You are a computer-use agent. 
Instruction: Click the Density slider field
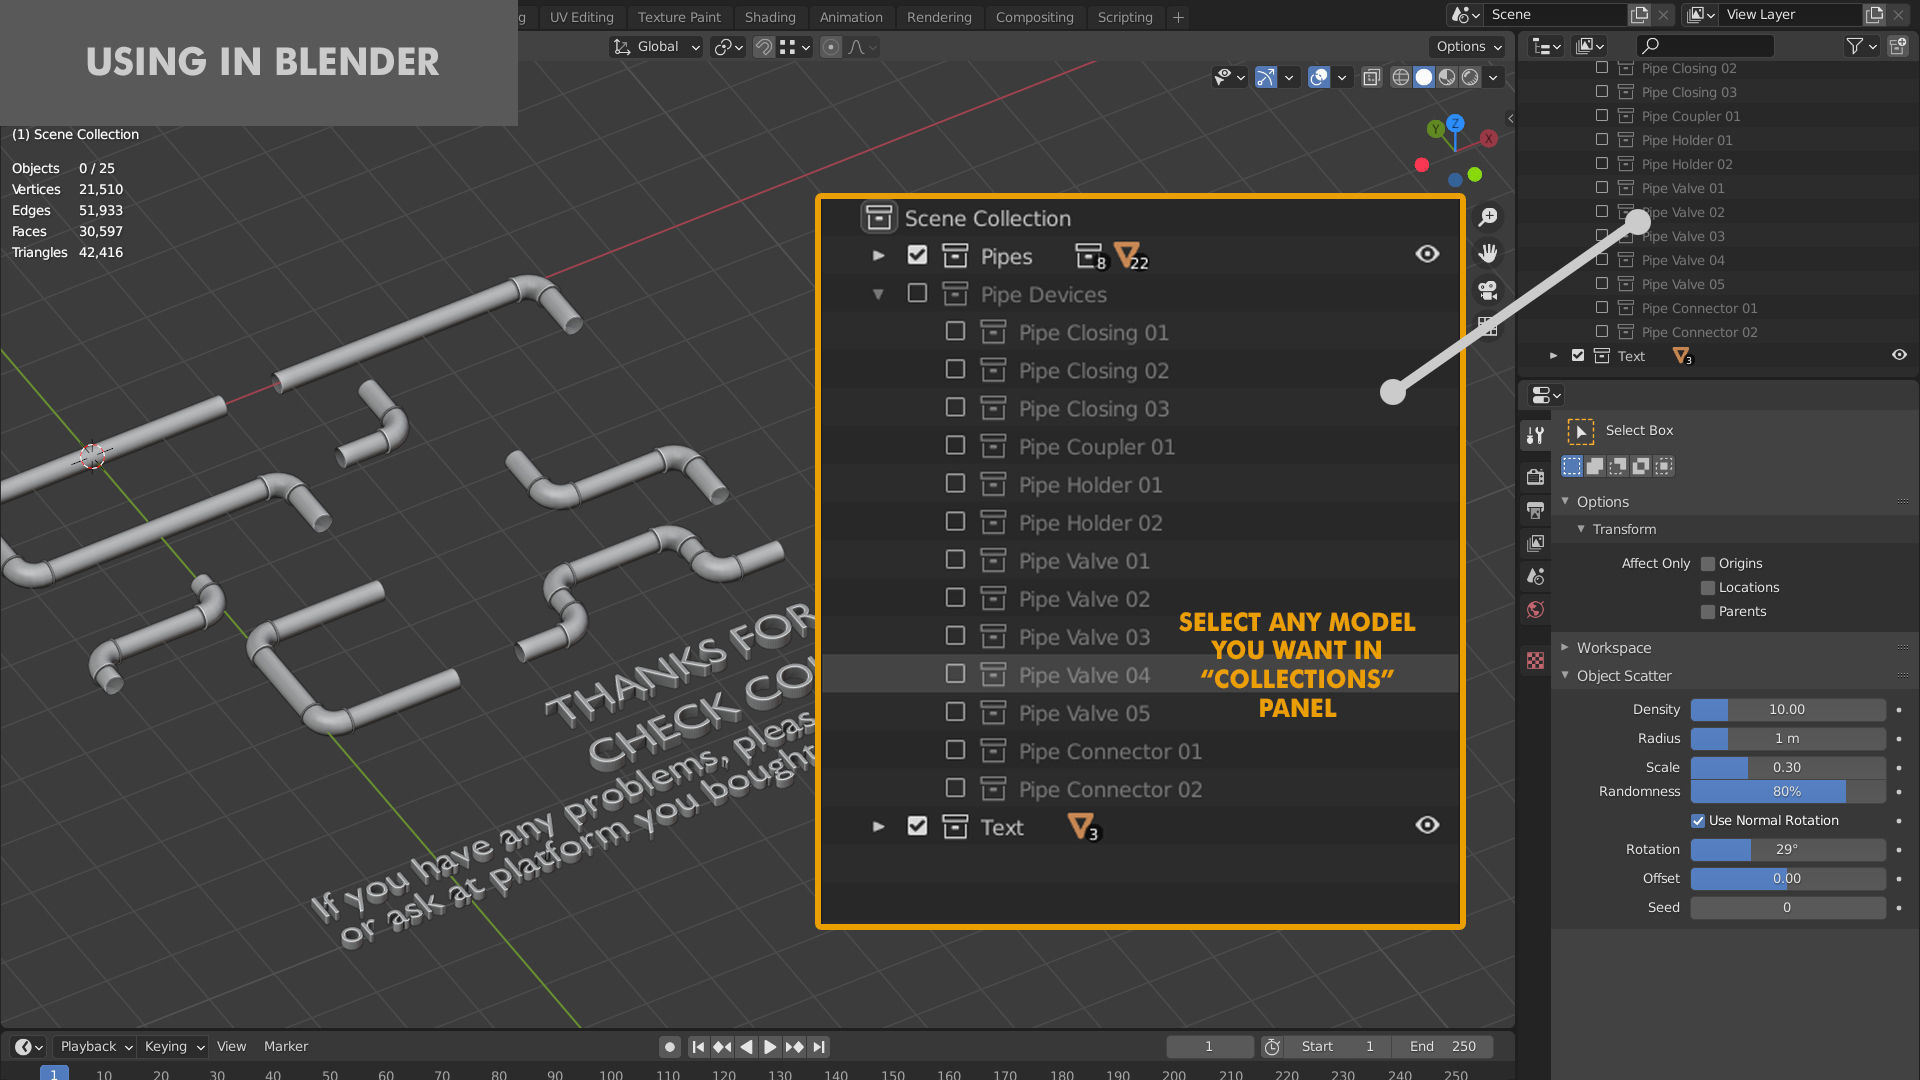[x=1787, y=710]
